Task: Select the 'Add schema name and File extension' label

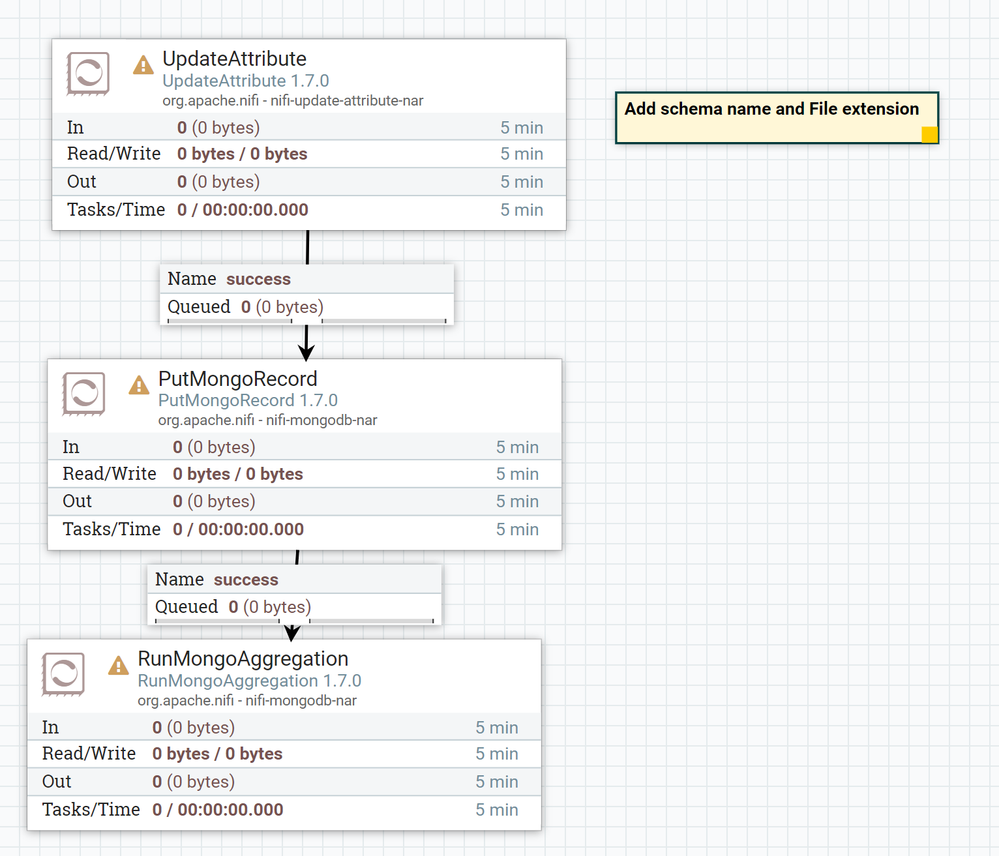Action: coord(777,118)
